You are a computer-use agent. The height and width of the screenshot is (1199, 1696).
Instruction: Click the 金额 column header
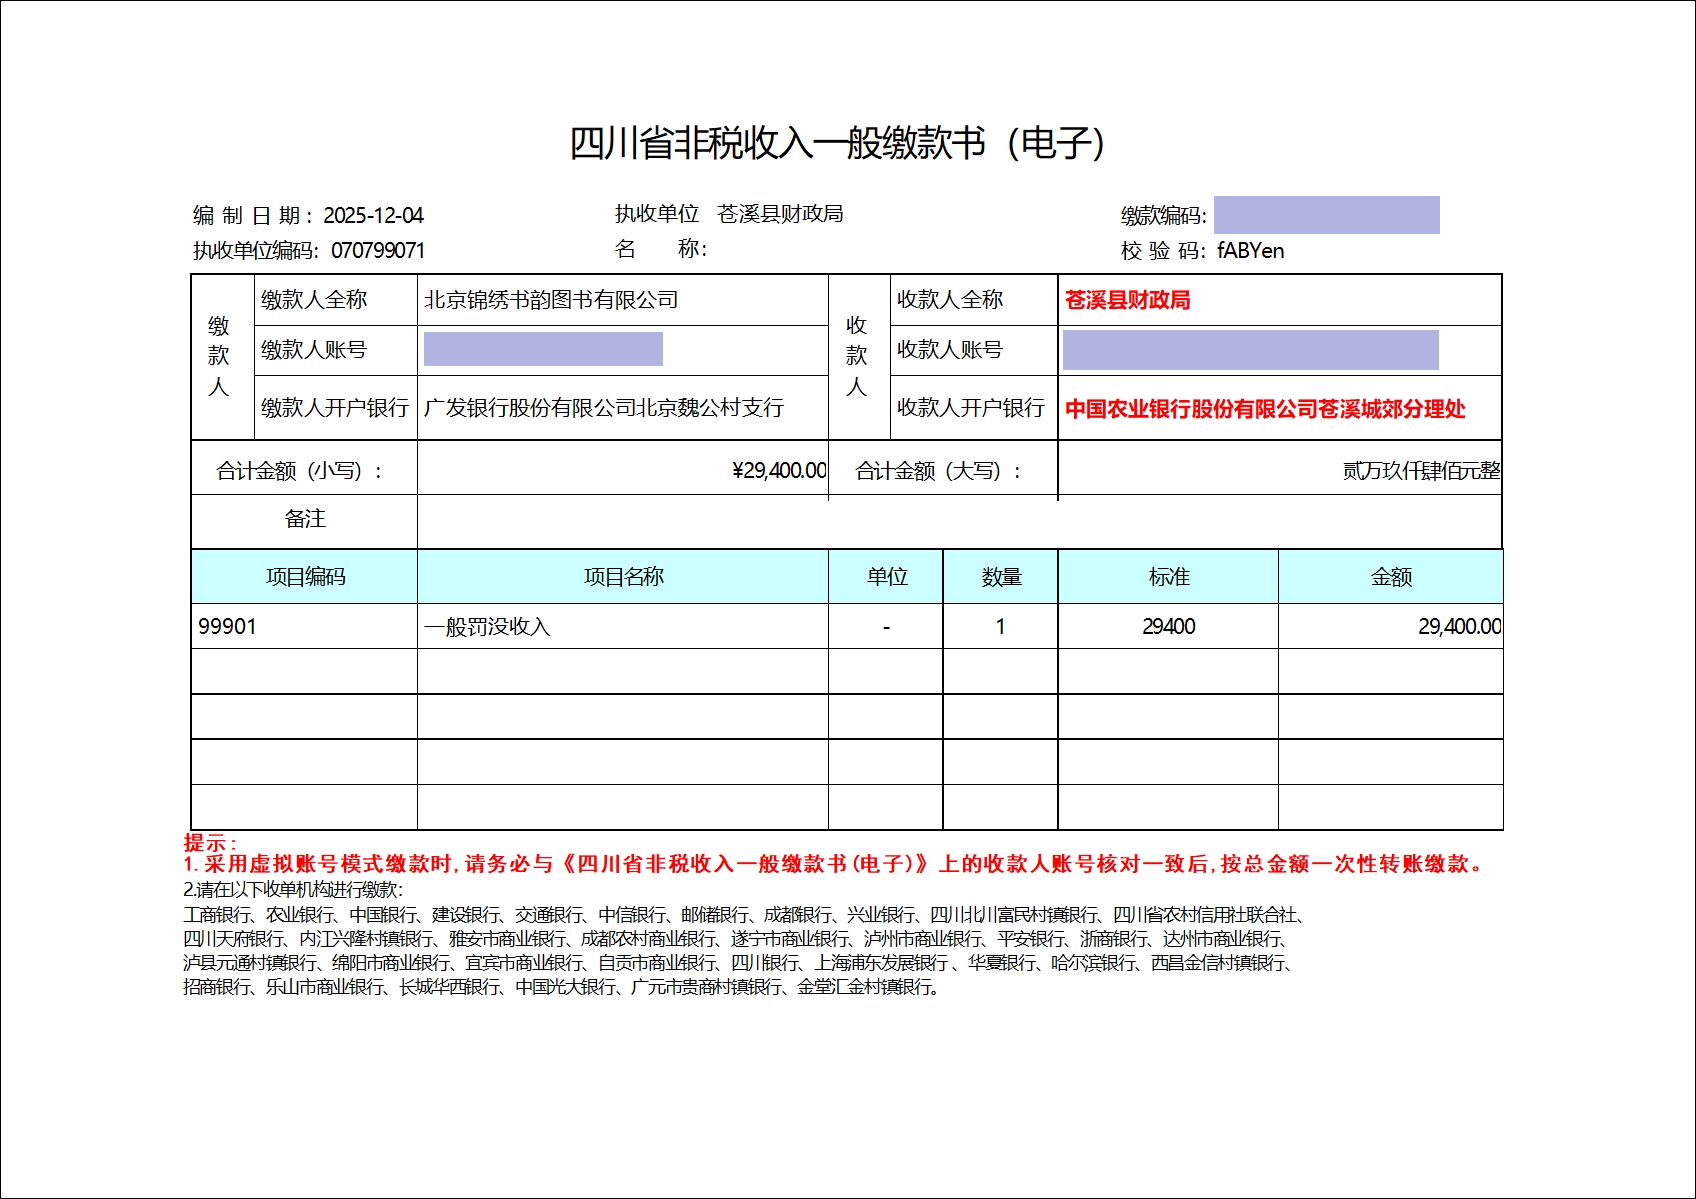tap(1390, 577)
